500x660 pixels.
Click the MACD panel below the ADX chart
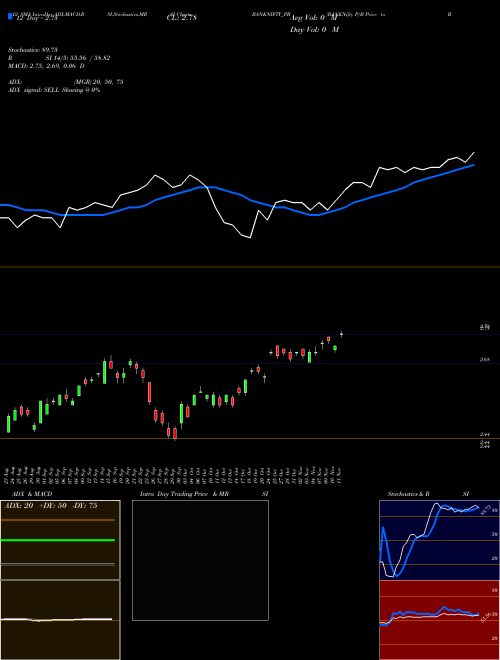pyautogui.click(x=60, y=620)
